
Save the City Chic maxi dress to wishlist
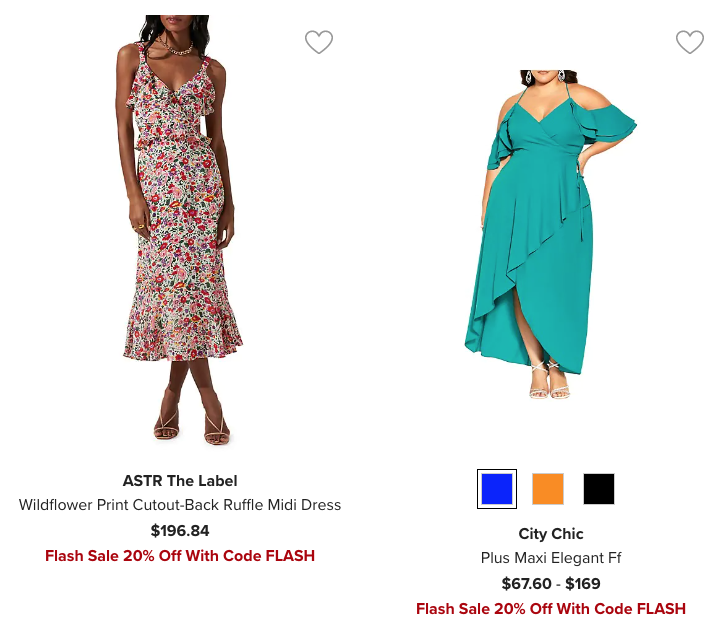(x=689, y=42)
